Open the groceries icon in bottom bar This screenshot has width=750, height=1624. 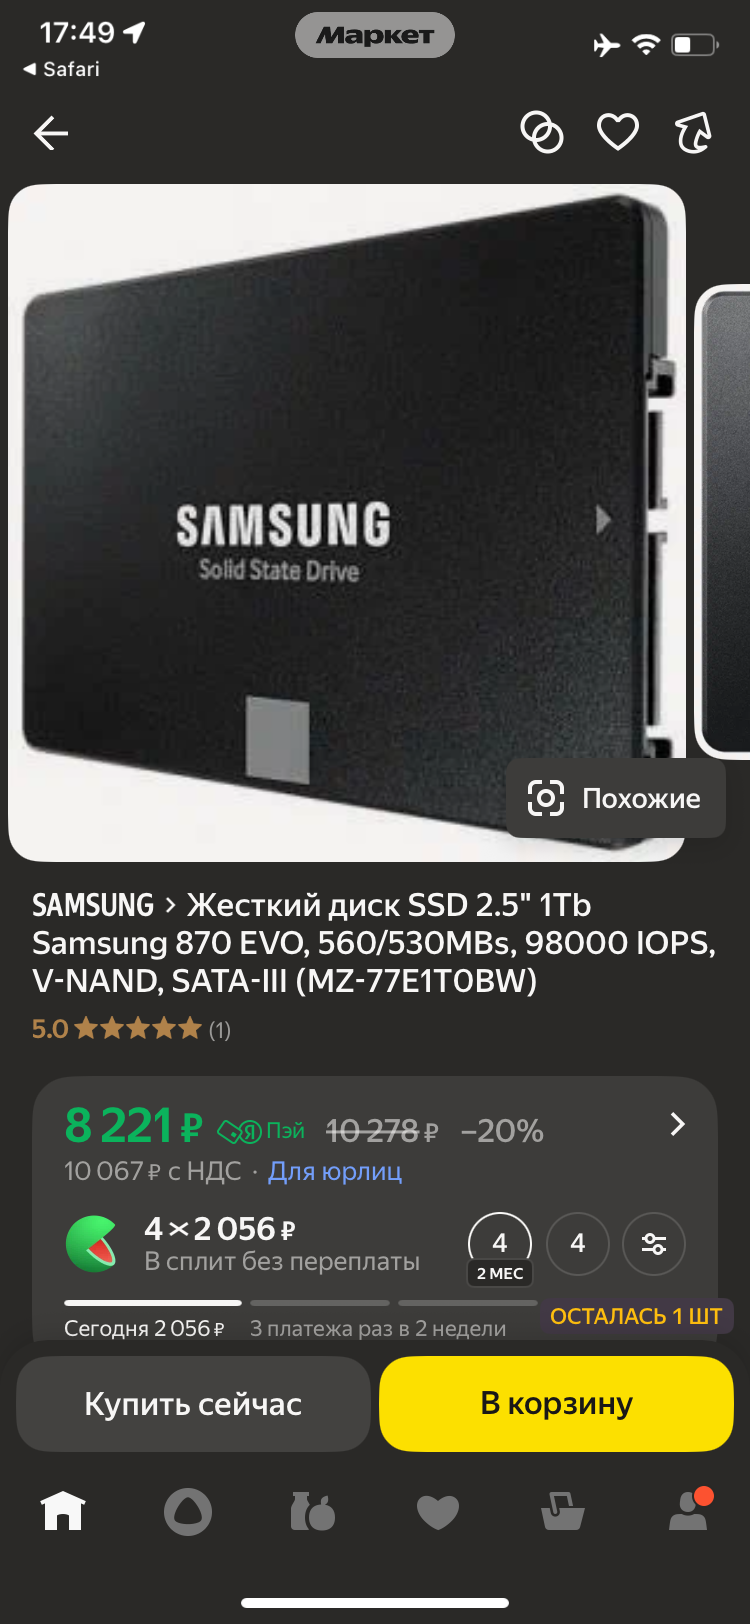[x=313, y=1511]
